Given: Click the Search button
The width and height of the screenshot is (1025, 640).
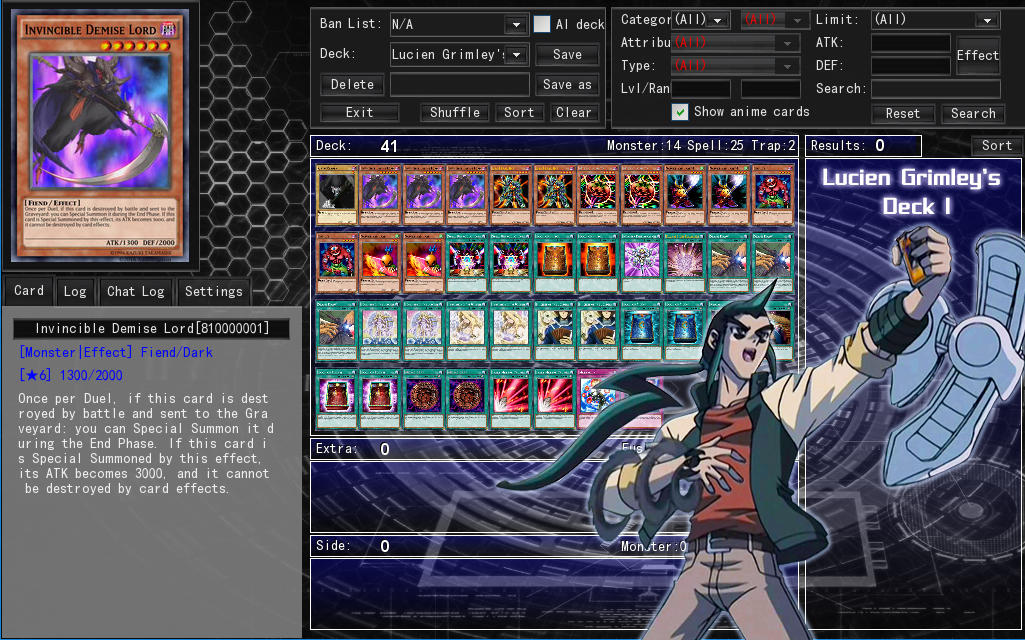Looking at the screenshot, I should tap(973, 114).
